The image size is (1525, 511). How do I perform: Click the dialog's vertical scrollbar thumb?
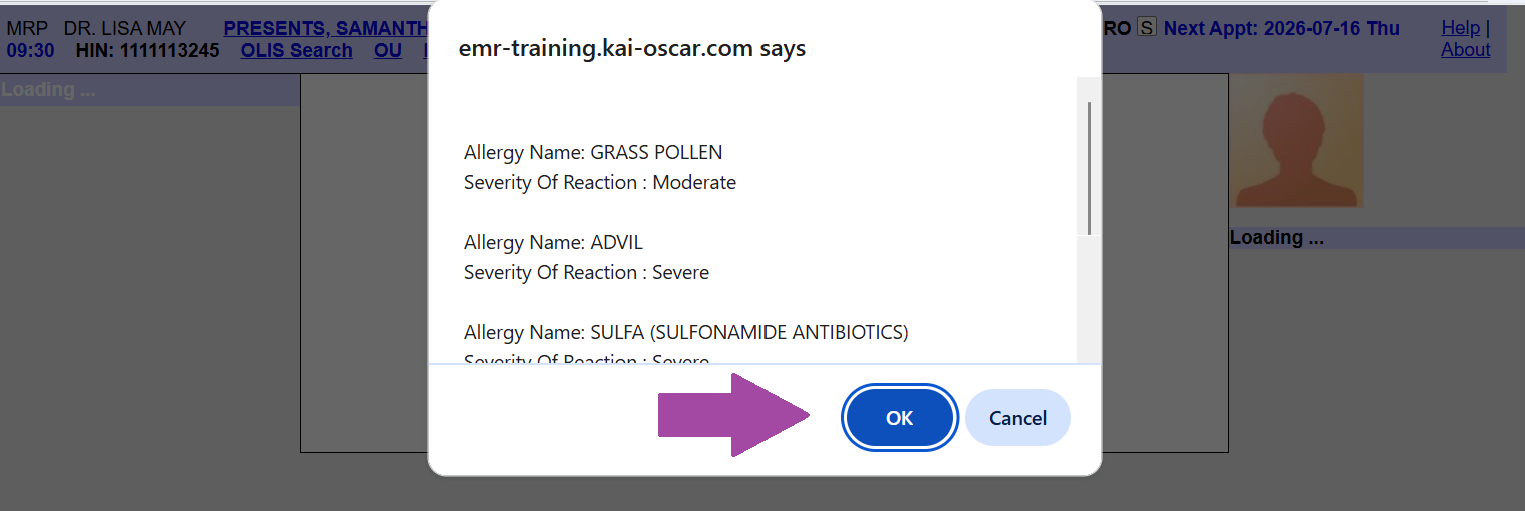pyautogui.click(x=1089, y=167)
